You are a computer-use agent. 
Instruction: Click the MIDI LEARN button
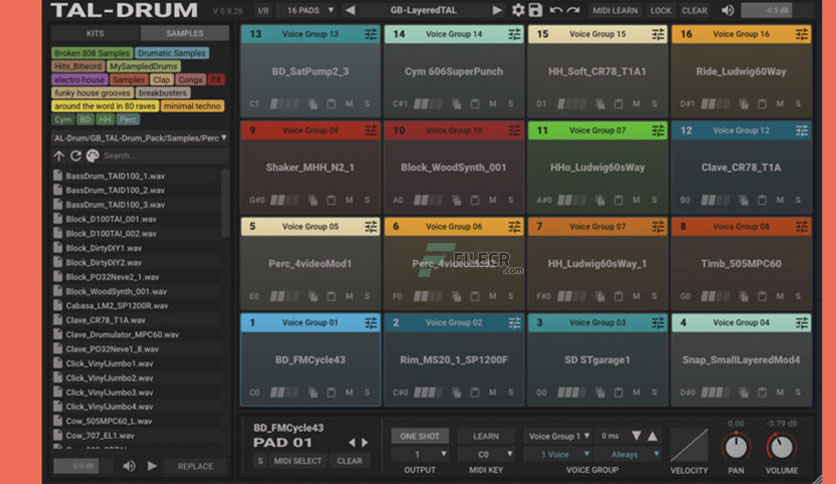click(x=615, y=10)
